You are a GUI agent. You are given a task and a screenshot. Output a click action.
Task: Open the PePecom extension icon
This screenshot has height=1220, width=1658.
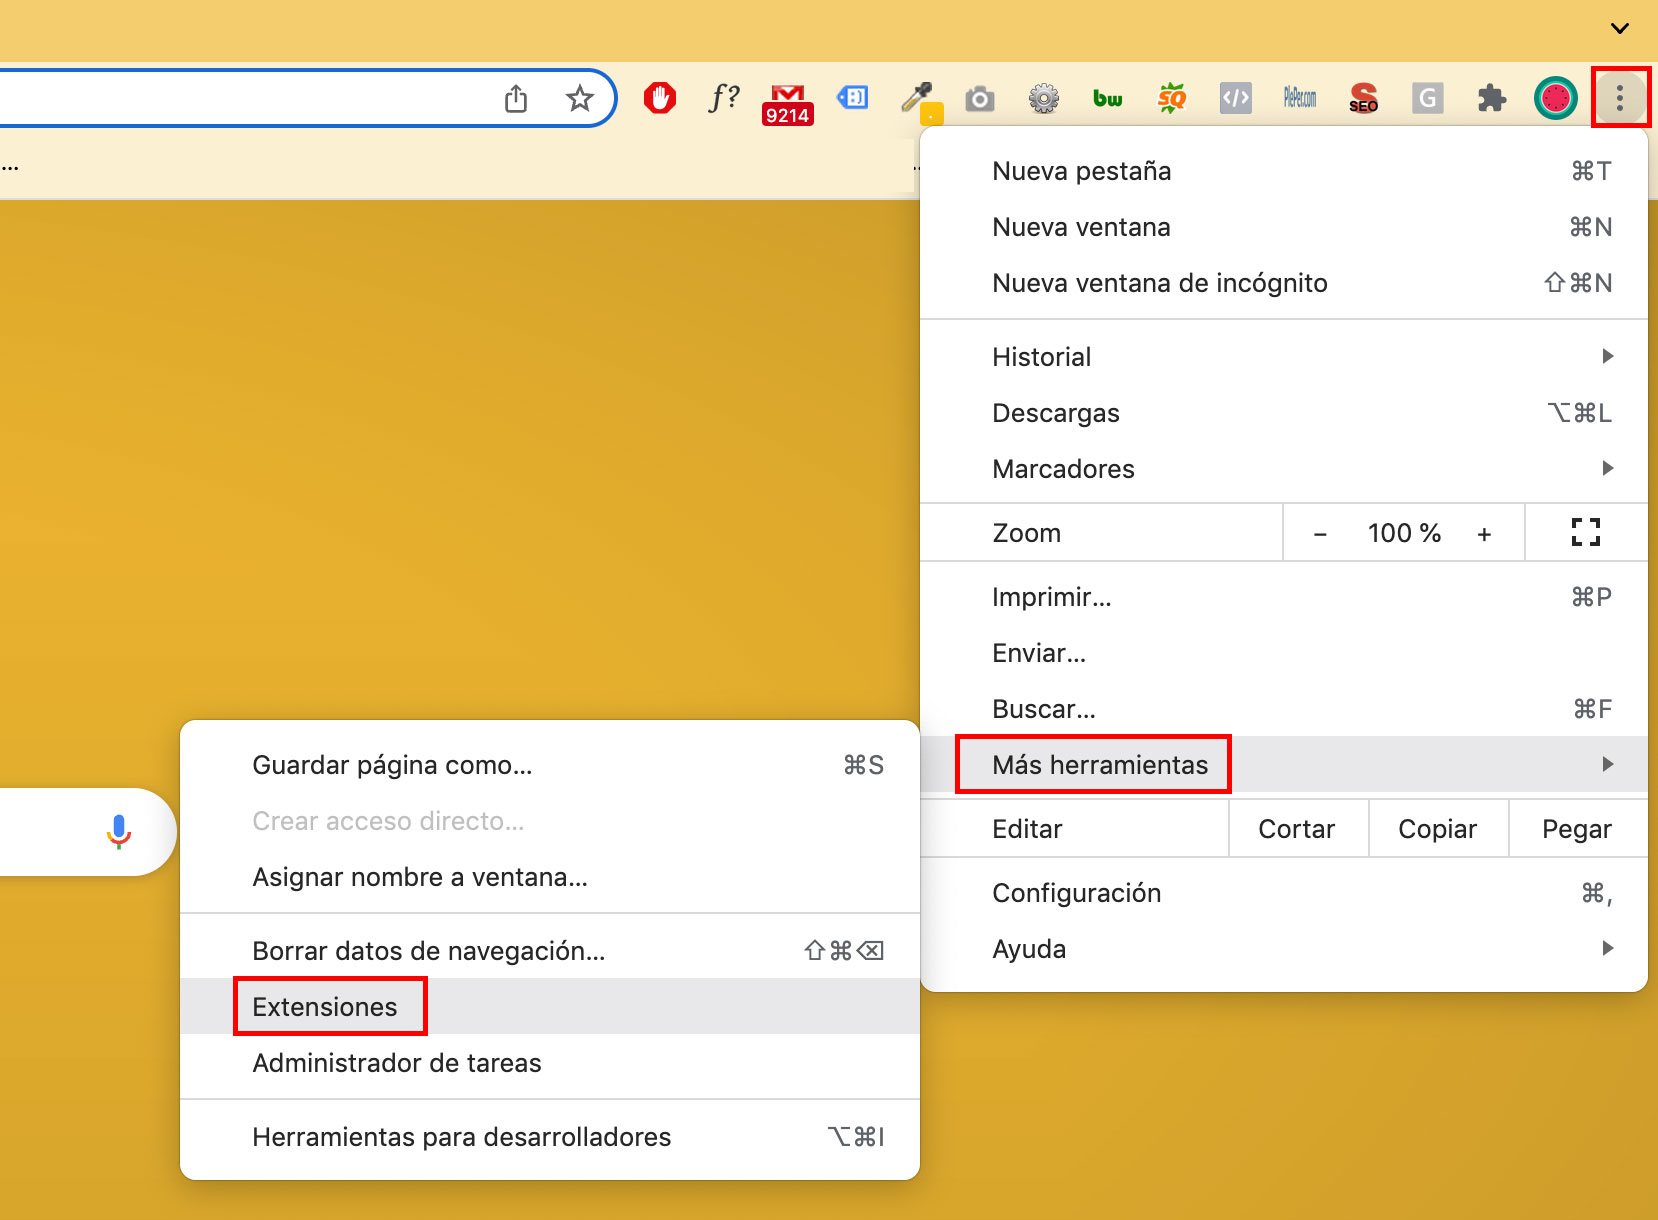click(x=1300, y=98)
